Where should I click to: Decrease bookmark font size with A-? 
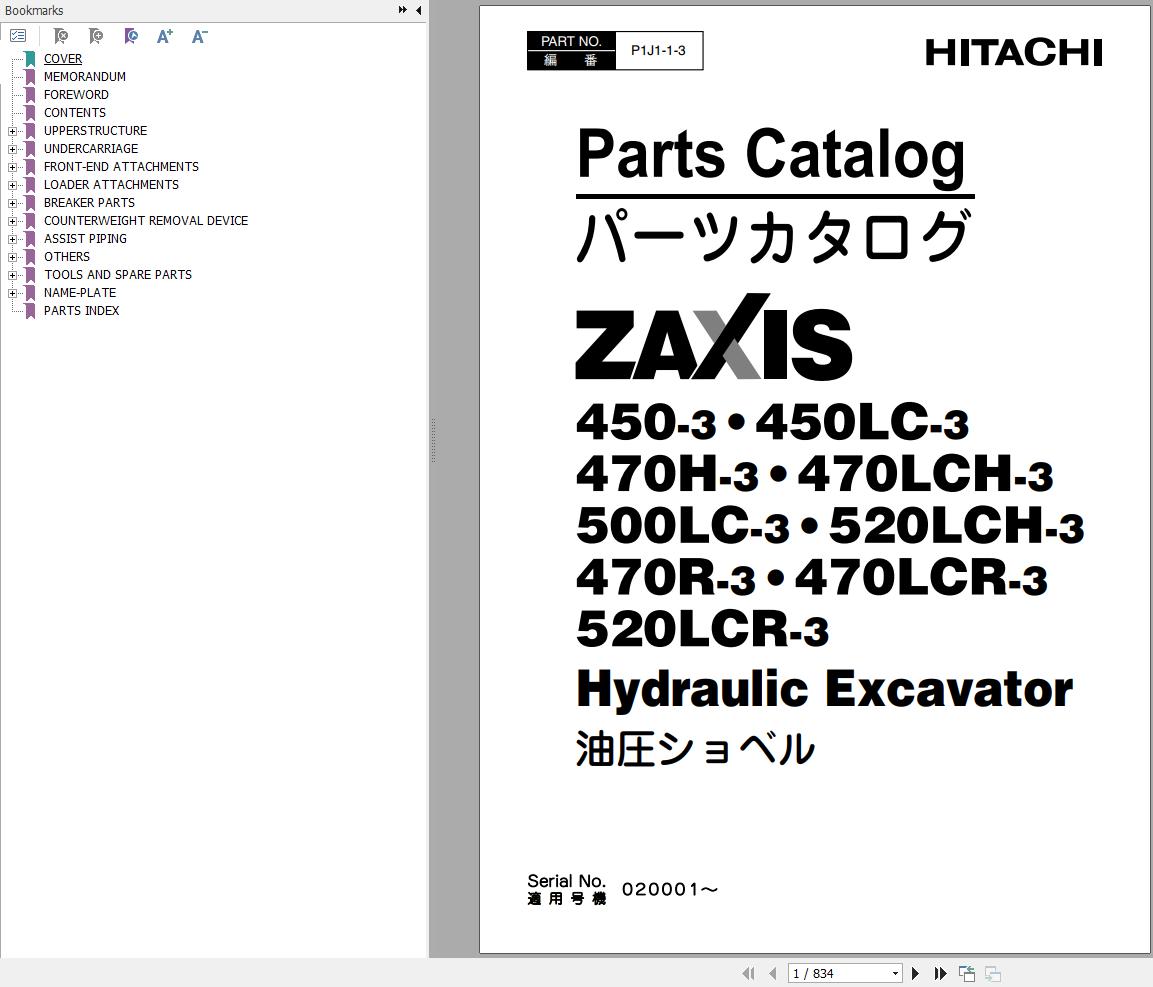199,35
